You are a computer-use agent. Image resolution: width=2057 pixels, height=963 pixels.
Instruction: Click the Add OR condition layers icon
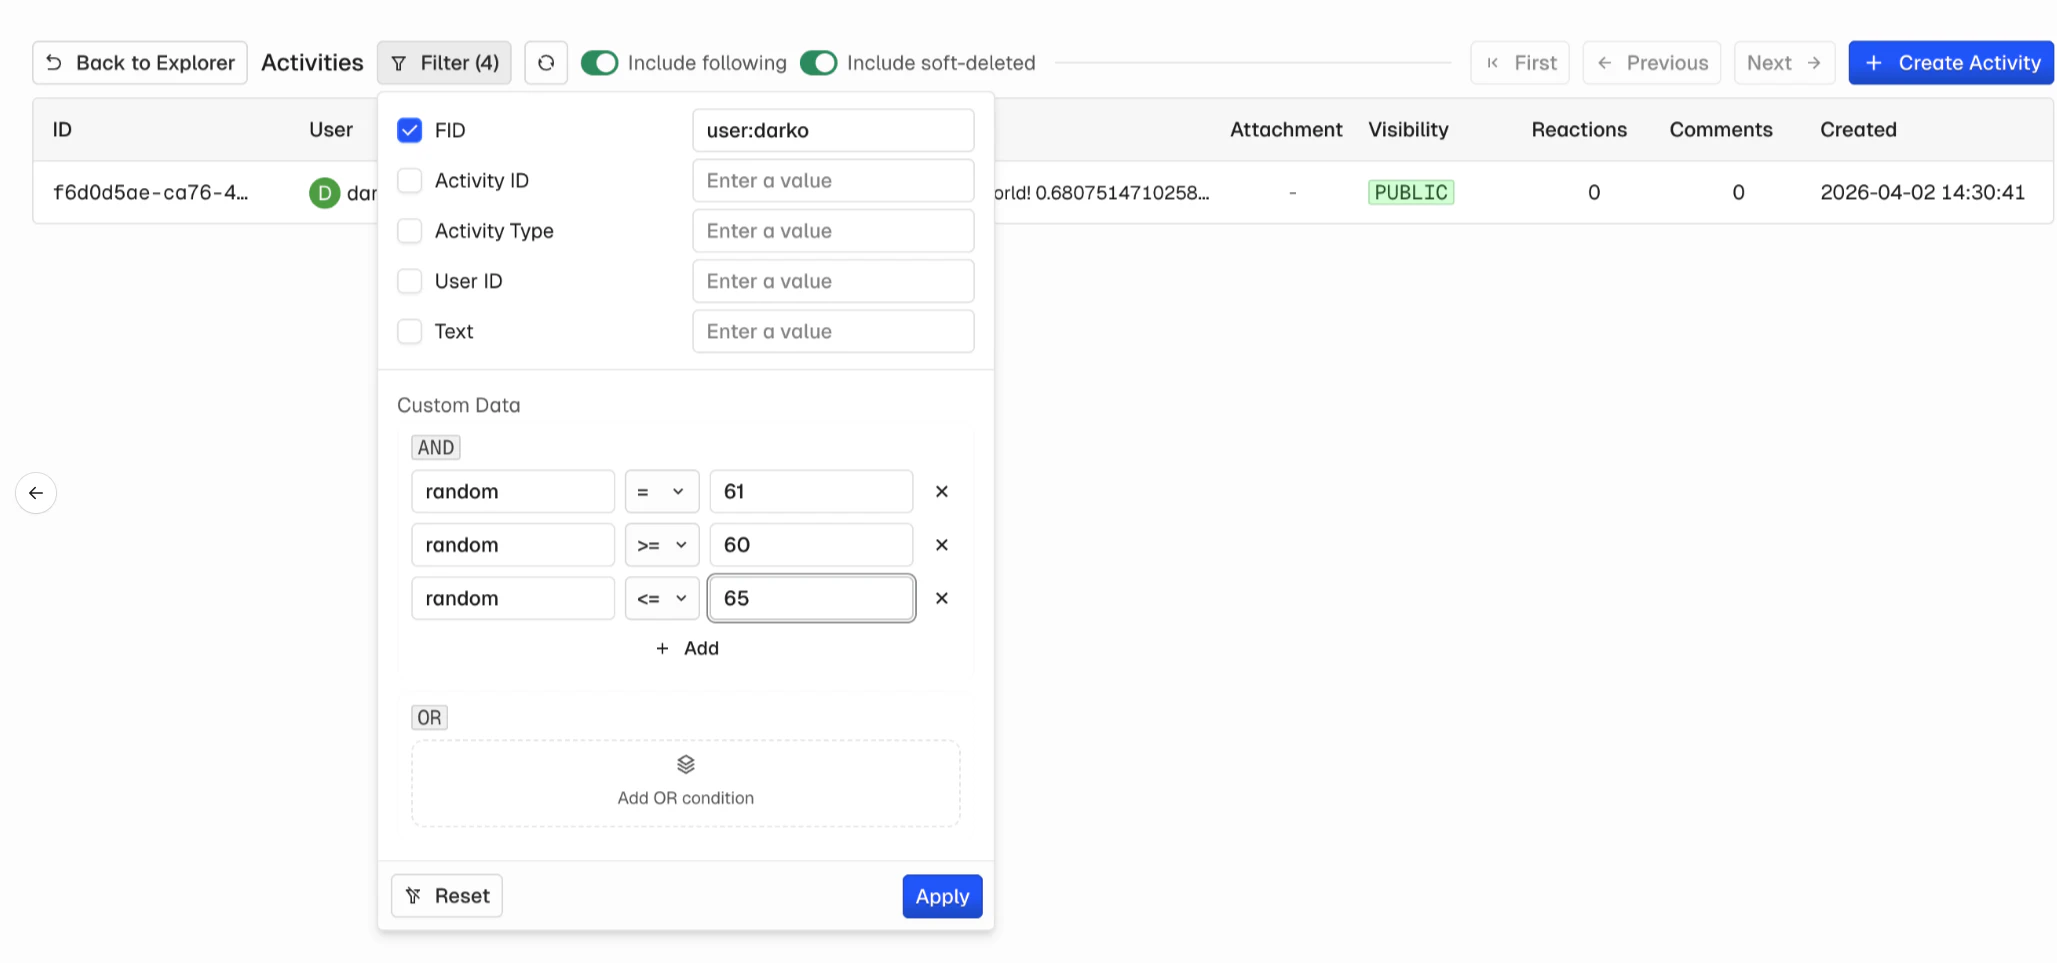685,765
